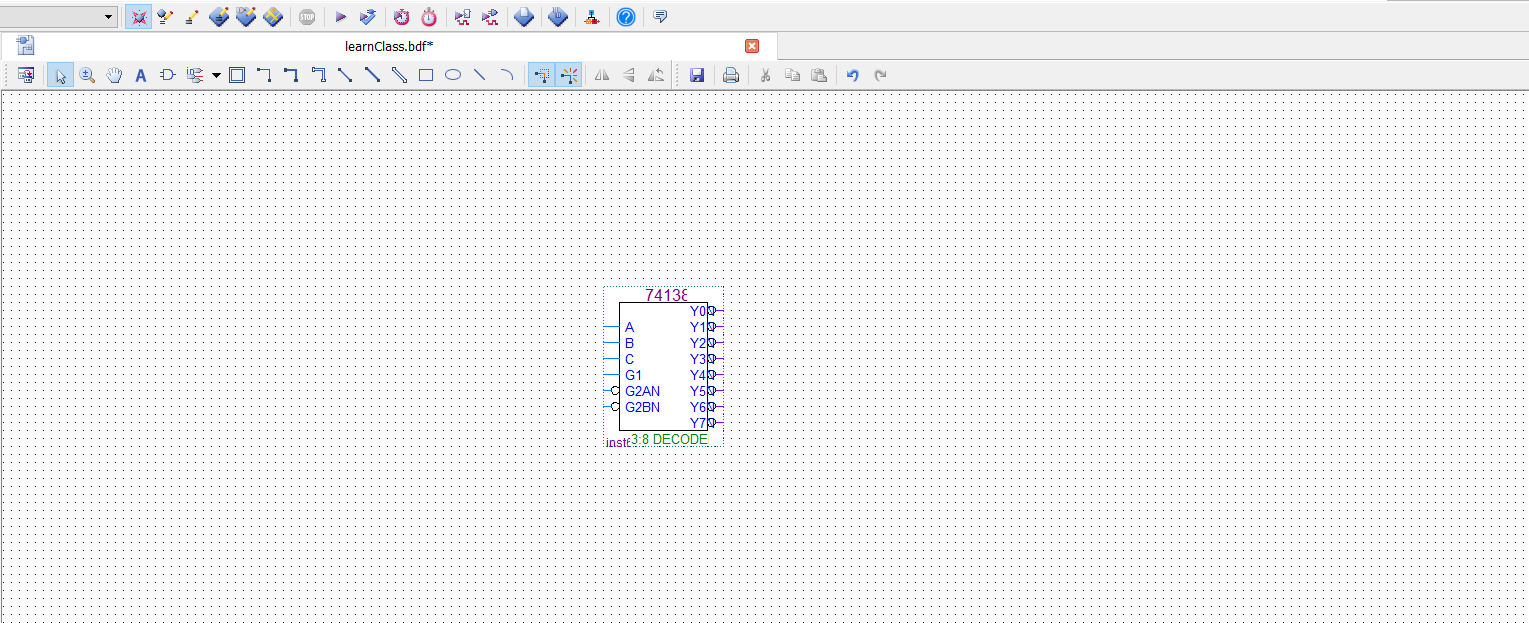Select the Rectangle drawing tool
This screenshot has height=623, width=1529.
[x=425, y=75]
